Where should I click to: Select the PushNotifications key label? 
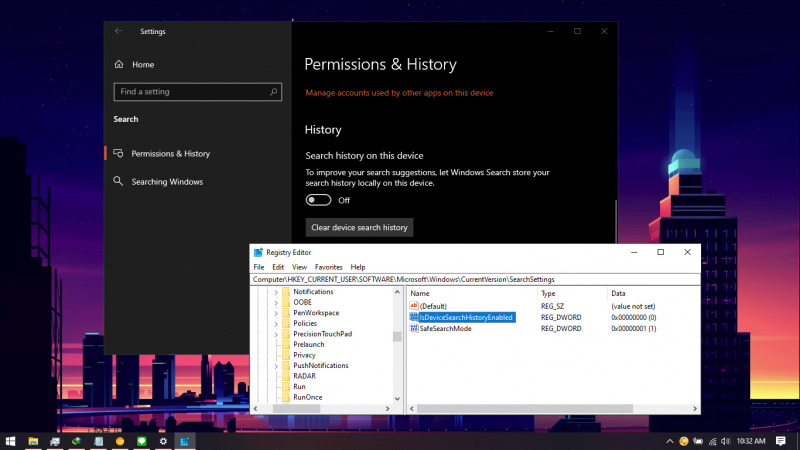320,365
